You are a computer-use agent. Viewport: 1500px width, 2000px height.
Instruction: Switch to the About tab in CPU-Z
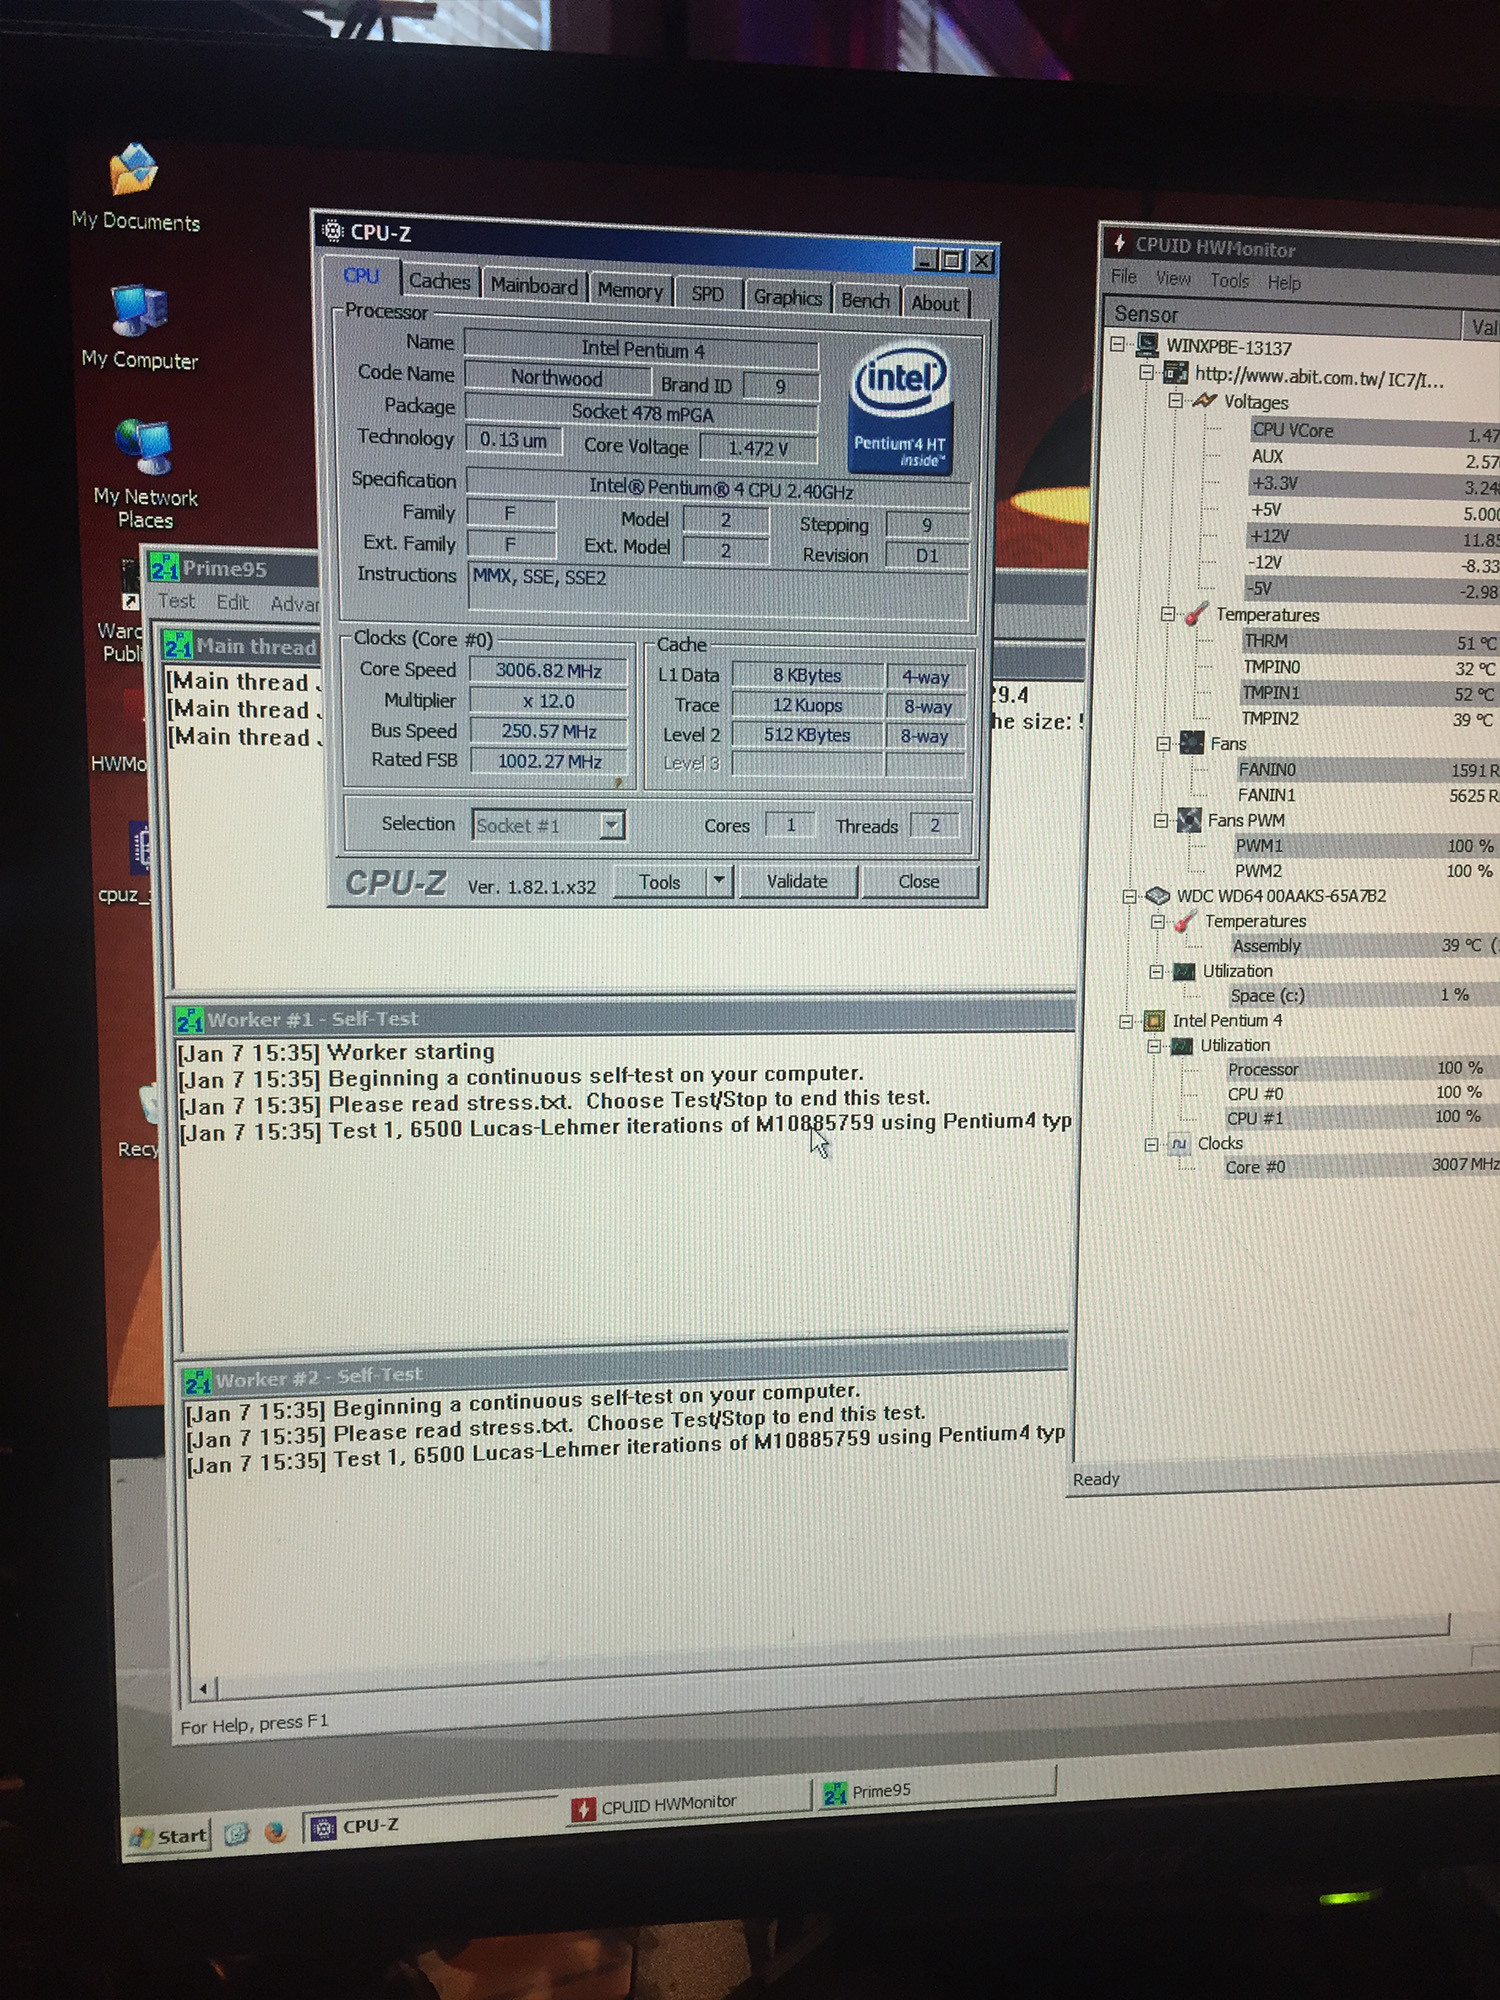934,303
